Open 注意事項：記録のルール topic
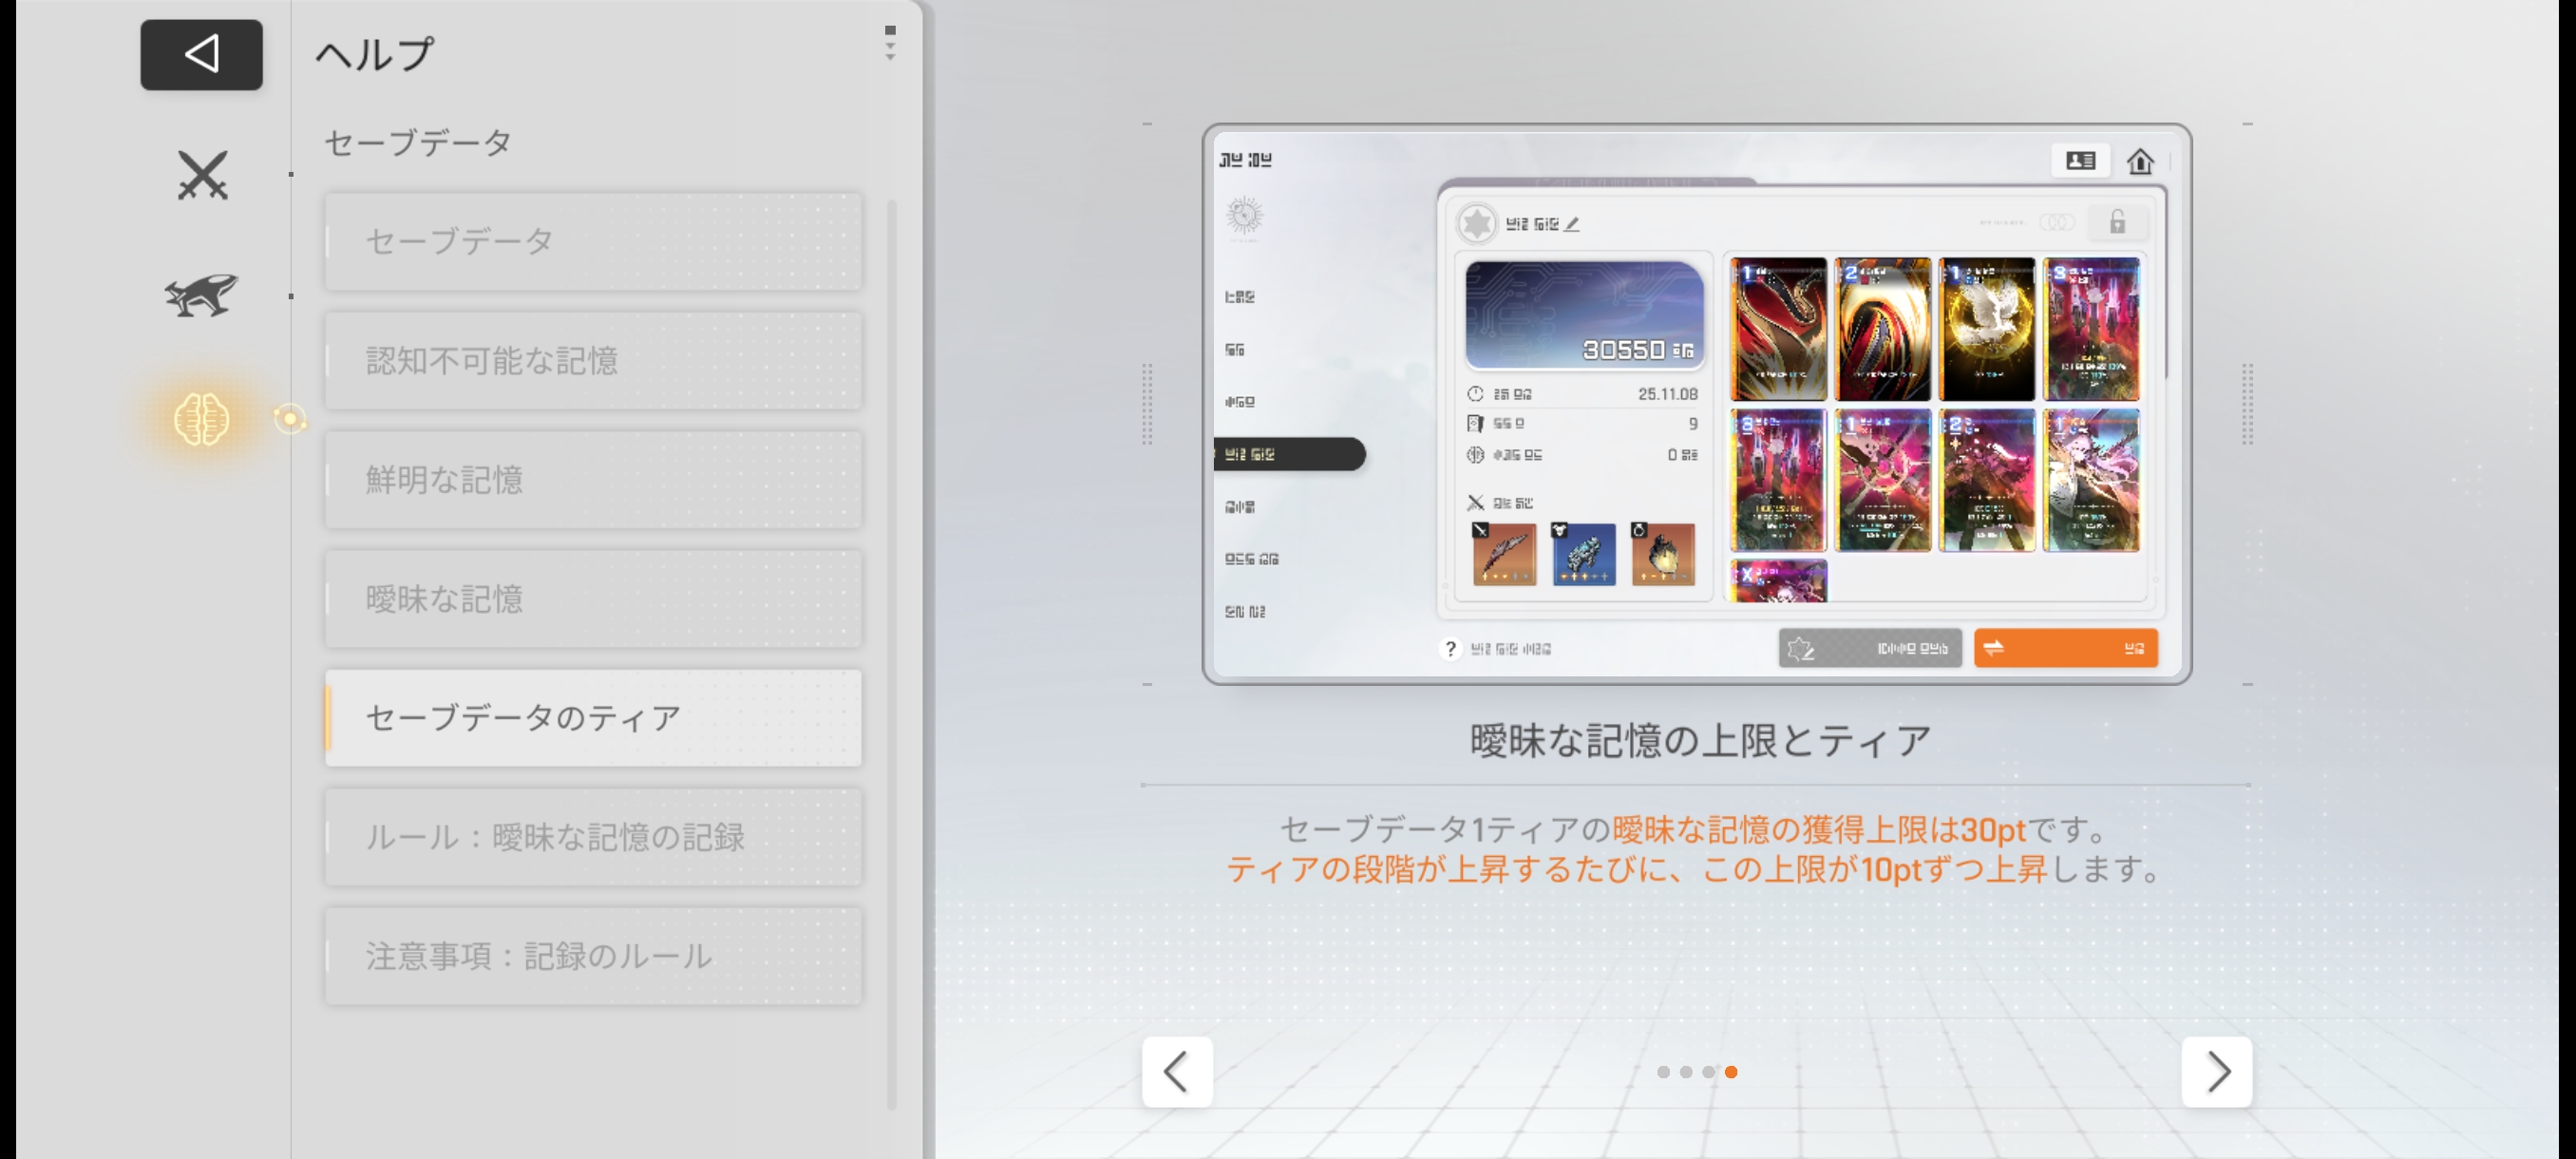 coord(593,956)
